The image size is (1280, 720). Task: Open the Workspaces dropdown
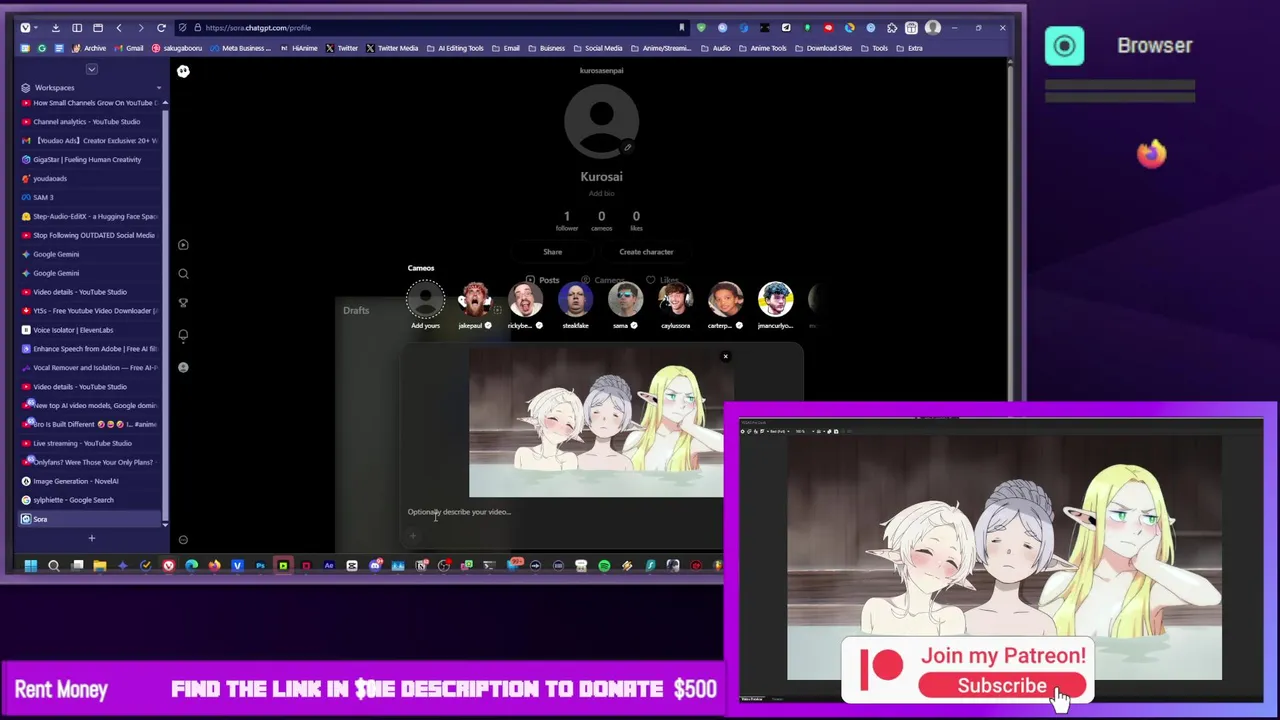pyautogui.click(x=90, y=87)
